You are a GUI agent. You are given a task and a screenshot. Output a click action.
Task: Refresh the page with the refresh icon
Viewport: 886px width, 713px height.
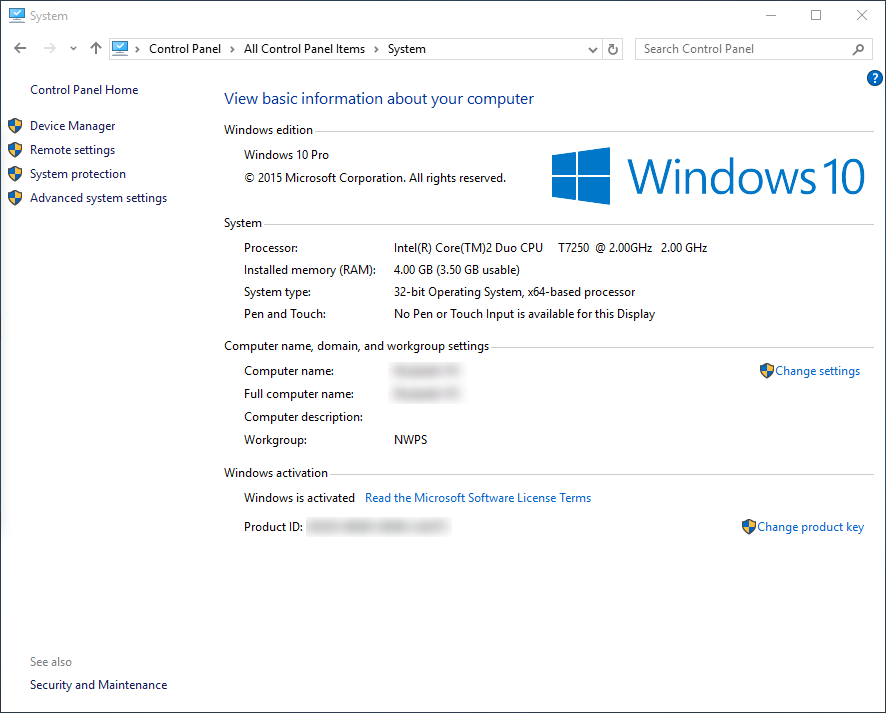(x=611, y=48)
